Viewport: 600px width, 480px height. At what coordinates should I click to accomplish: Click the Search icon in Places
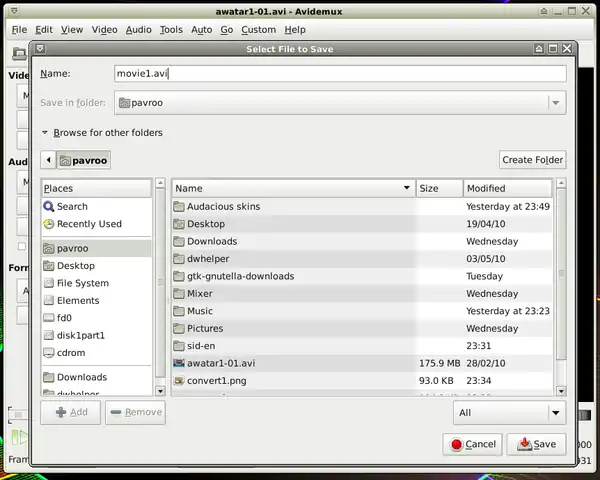click(49, 207)
